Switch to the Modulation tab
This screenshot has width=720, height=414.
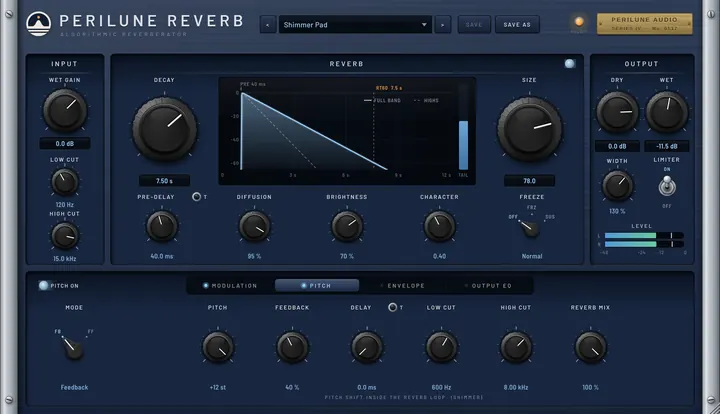pyautogui.click(x=230, y=285)
